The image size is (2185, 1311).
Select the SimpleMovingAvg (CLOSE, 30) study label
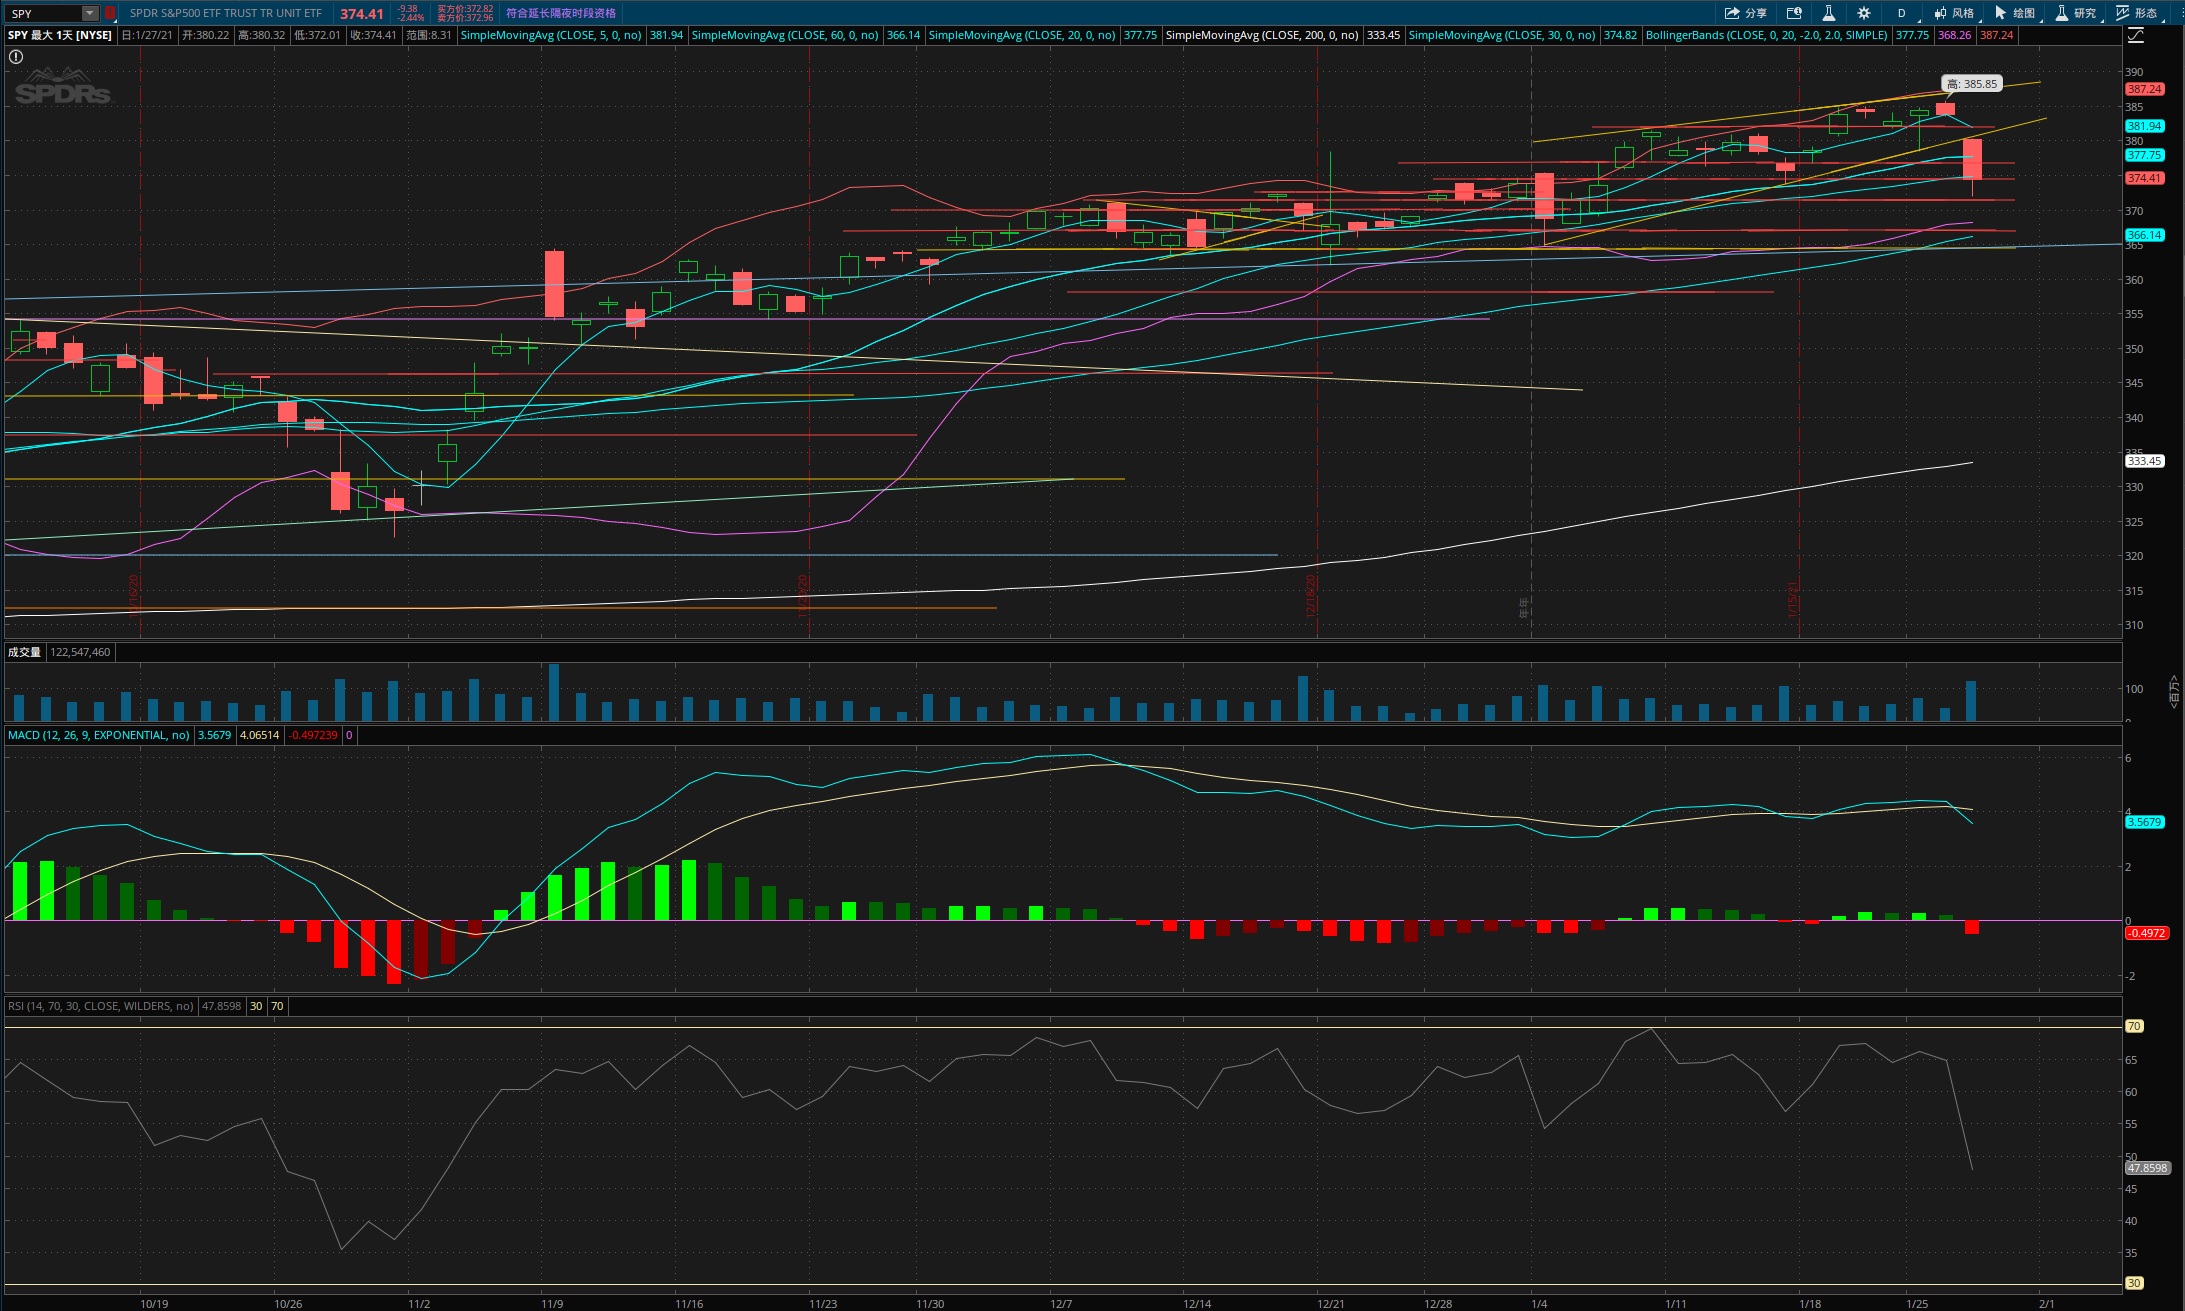pos(1502,35)
